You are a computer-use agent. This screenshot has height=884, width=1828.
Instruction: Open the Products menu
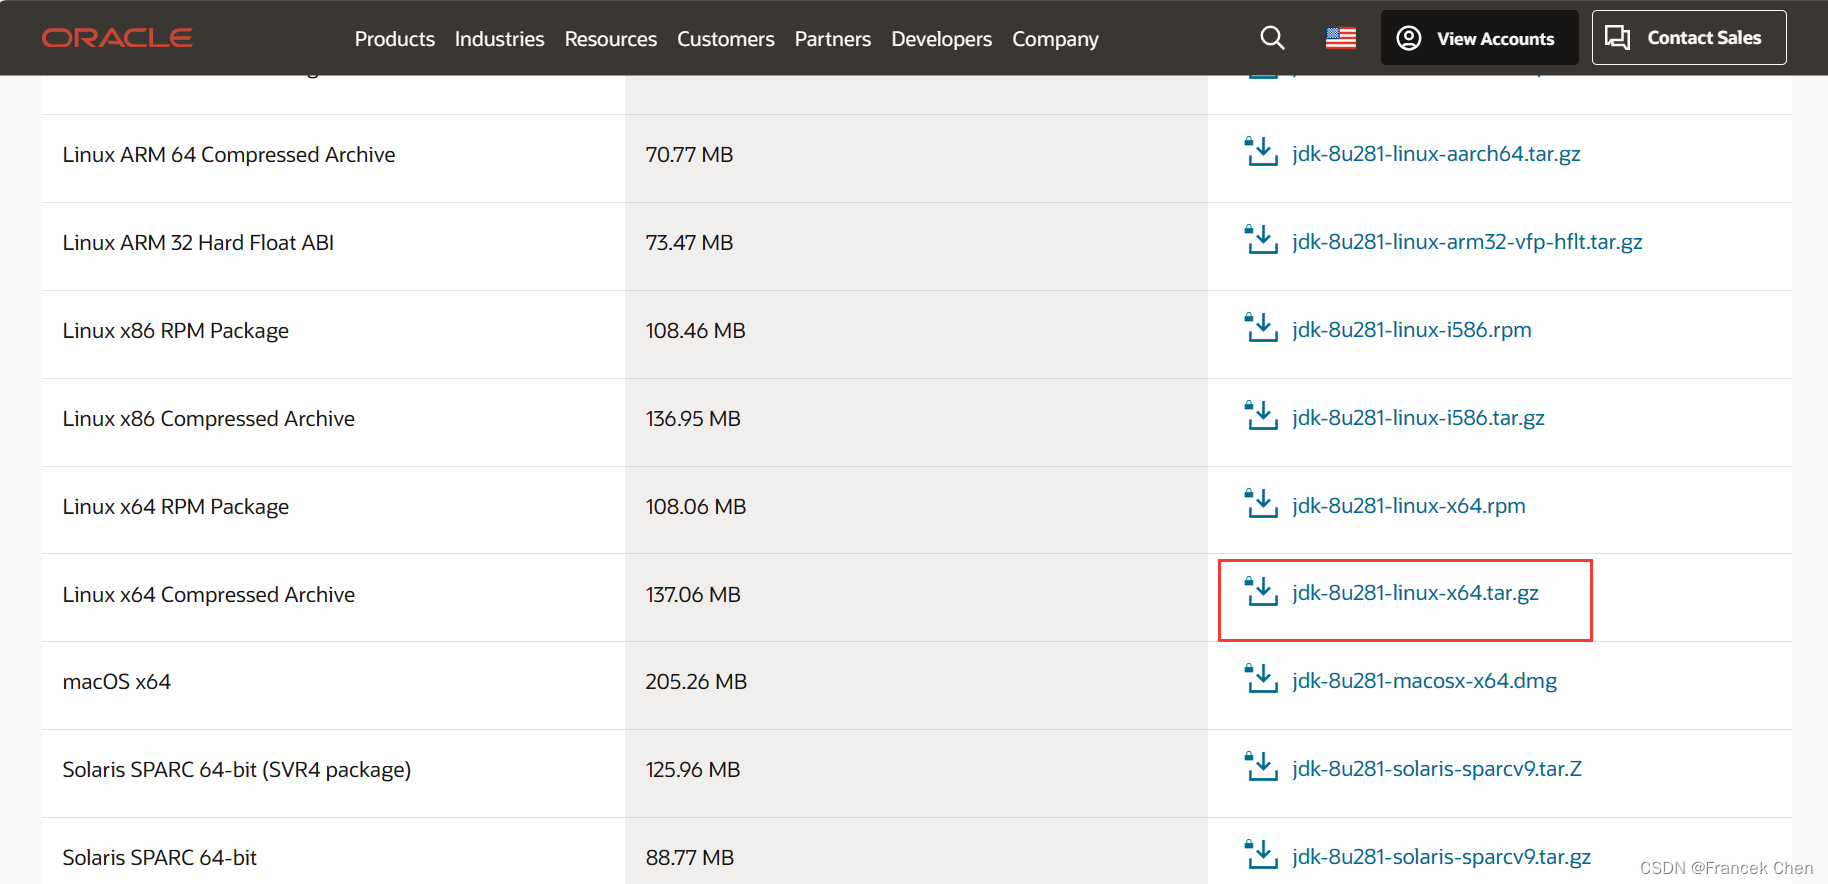pos(395,39)
